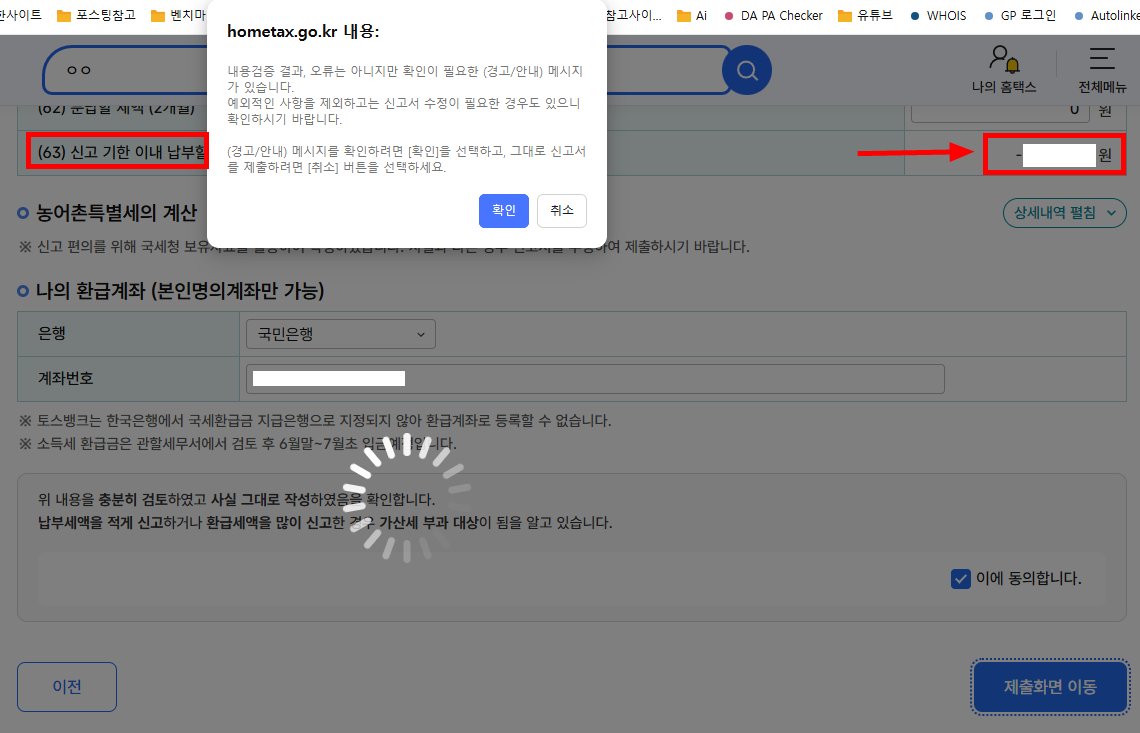Open the Autolinker bookmark
1140x733 pixels.
tap(1107, 15)
